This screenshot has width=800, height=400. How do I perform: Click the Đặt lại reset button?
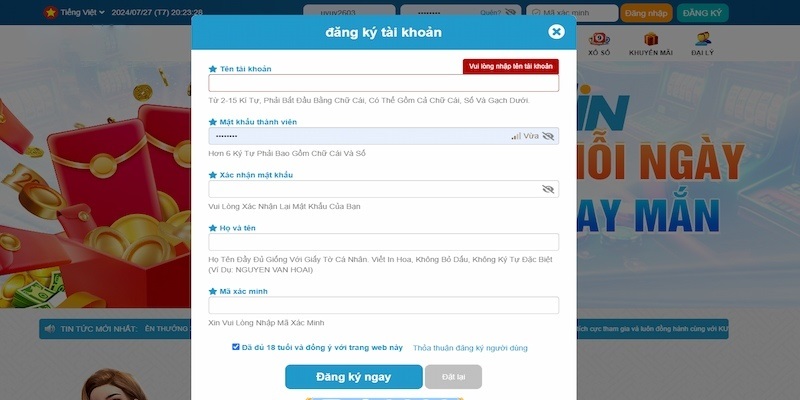(453, 377)
